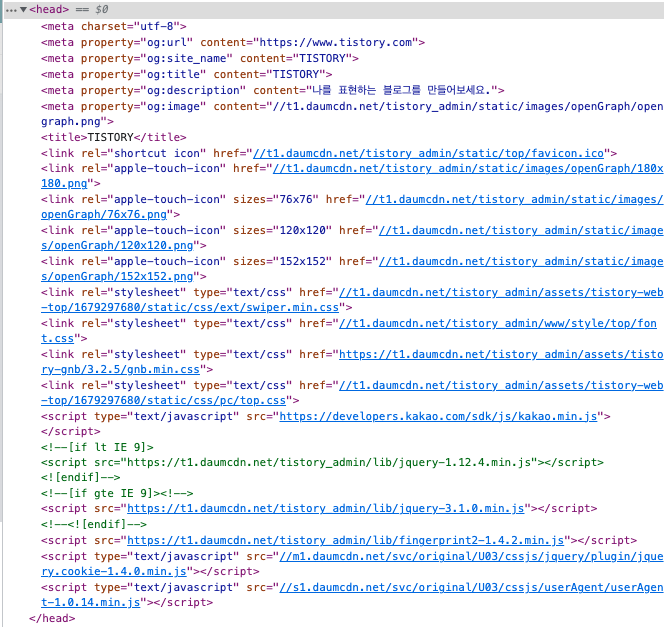This screenshot has height=627, width=664.
Task: Open the favicon.ico link
Action: click(428, 153)
